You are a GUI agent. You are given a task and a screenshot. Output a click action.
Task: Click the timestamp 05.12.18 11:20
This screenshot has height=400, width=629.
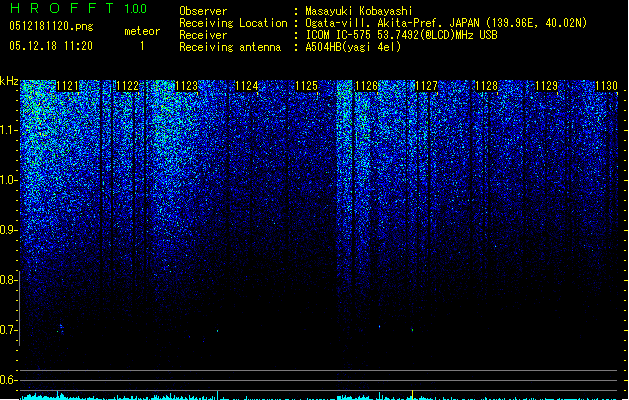click(x=51, y=46)
